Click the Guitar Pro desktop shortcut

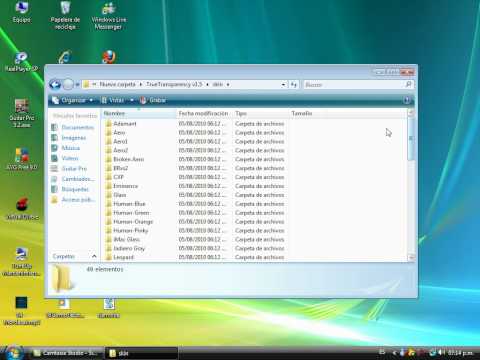22,113
